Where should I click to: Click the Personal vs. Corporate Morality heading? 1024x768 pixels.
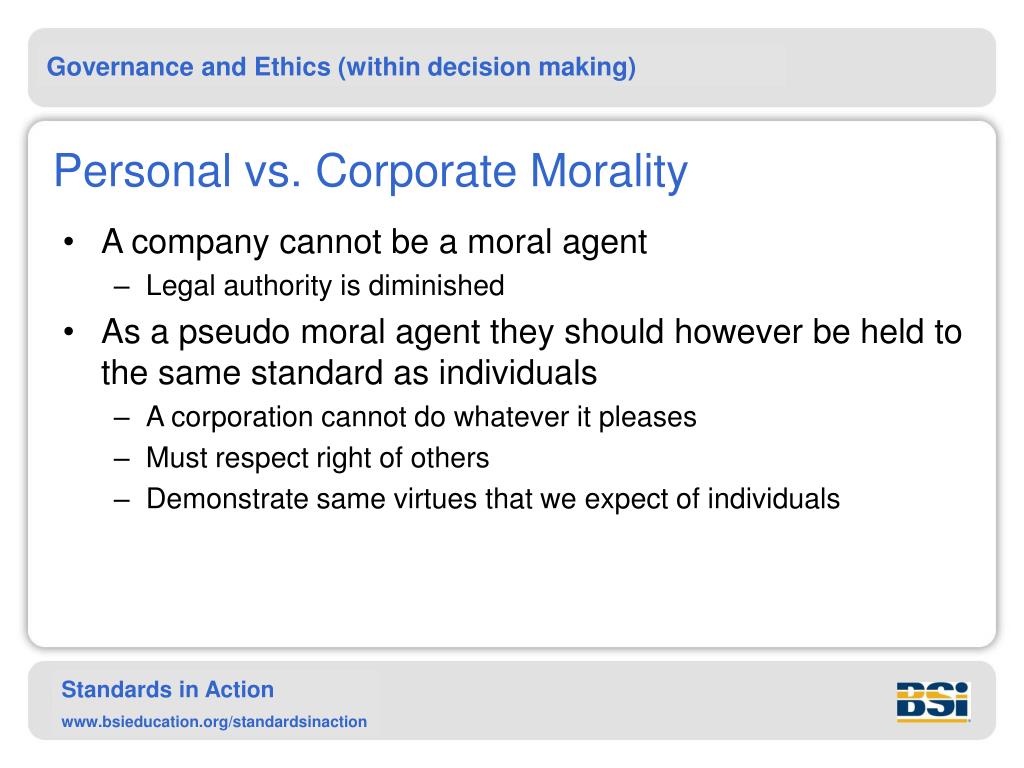click(370, 171)
